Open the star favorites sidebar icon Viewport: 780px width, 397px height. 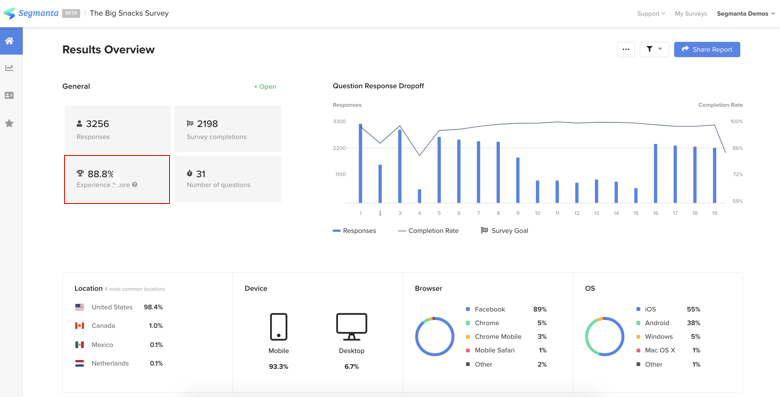9,123
